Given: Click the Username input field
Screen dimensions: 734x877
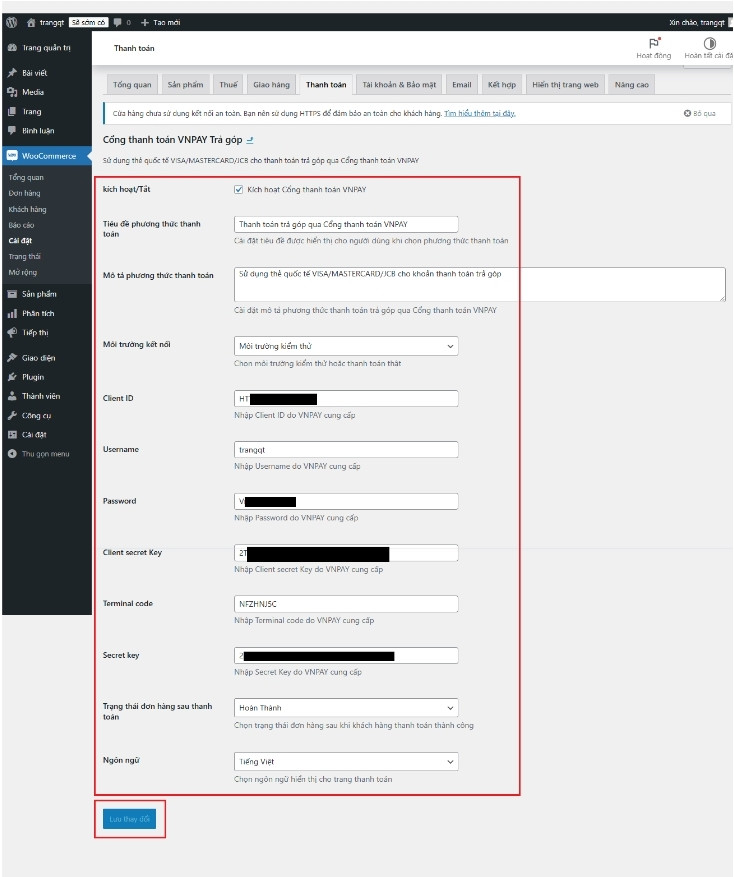Looking at the screenshot, I should click(x=346, y=450).
